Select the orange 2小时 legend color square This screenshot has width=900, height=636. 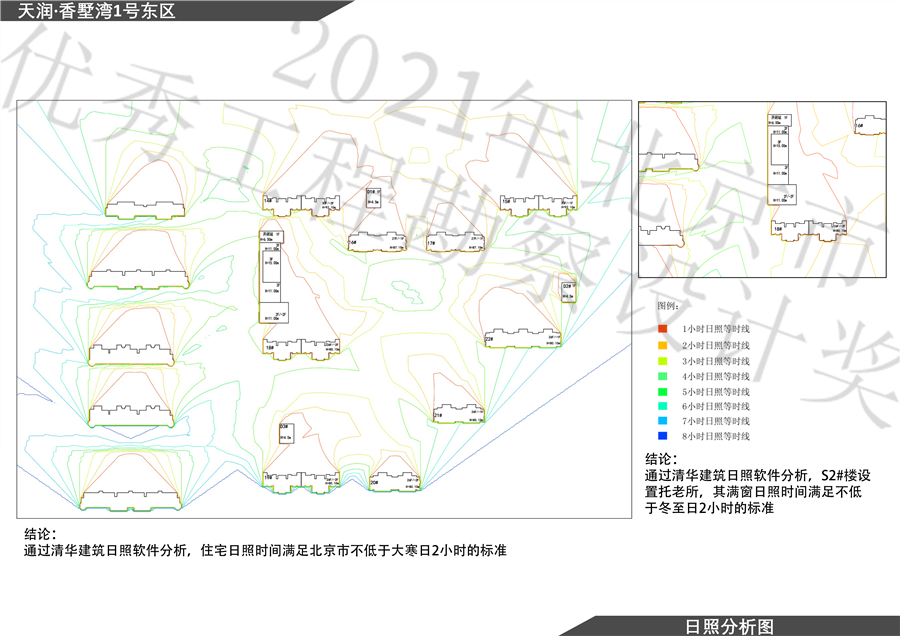point(661,344)
